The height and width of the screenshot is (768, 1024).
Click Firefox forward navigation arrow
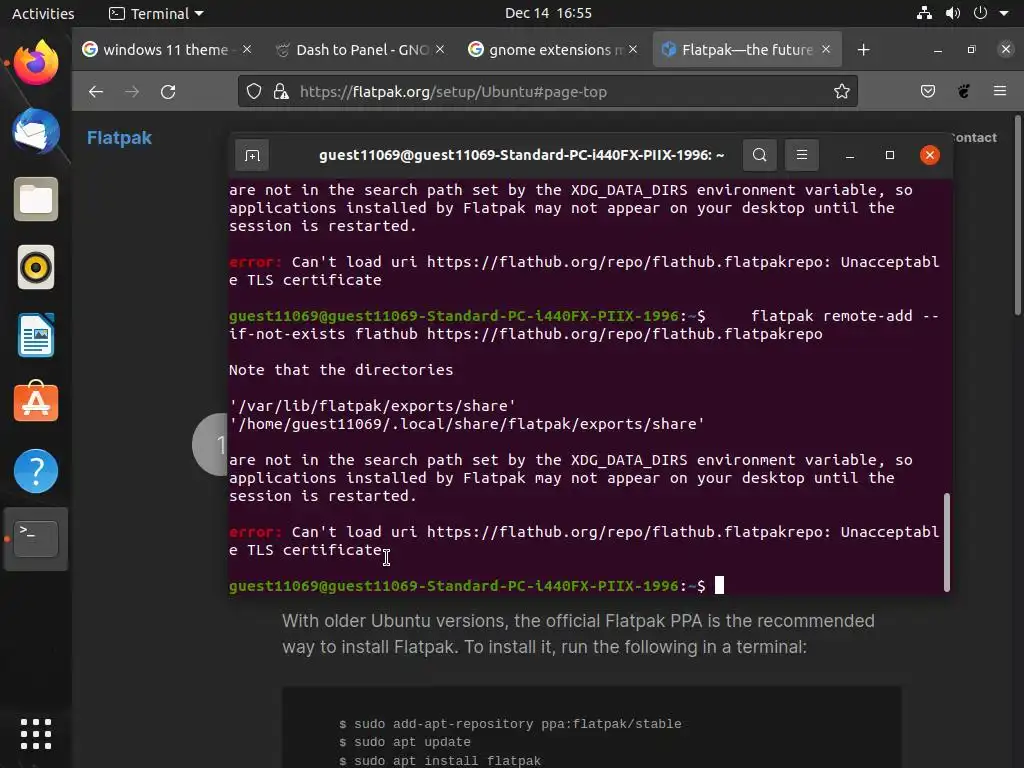click(x=132, y=91)
